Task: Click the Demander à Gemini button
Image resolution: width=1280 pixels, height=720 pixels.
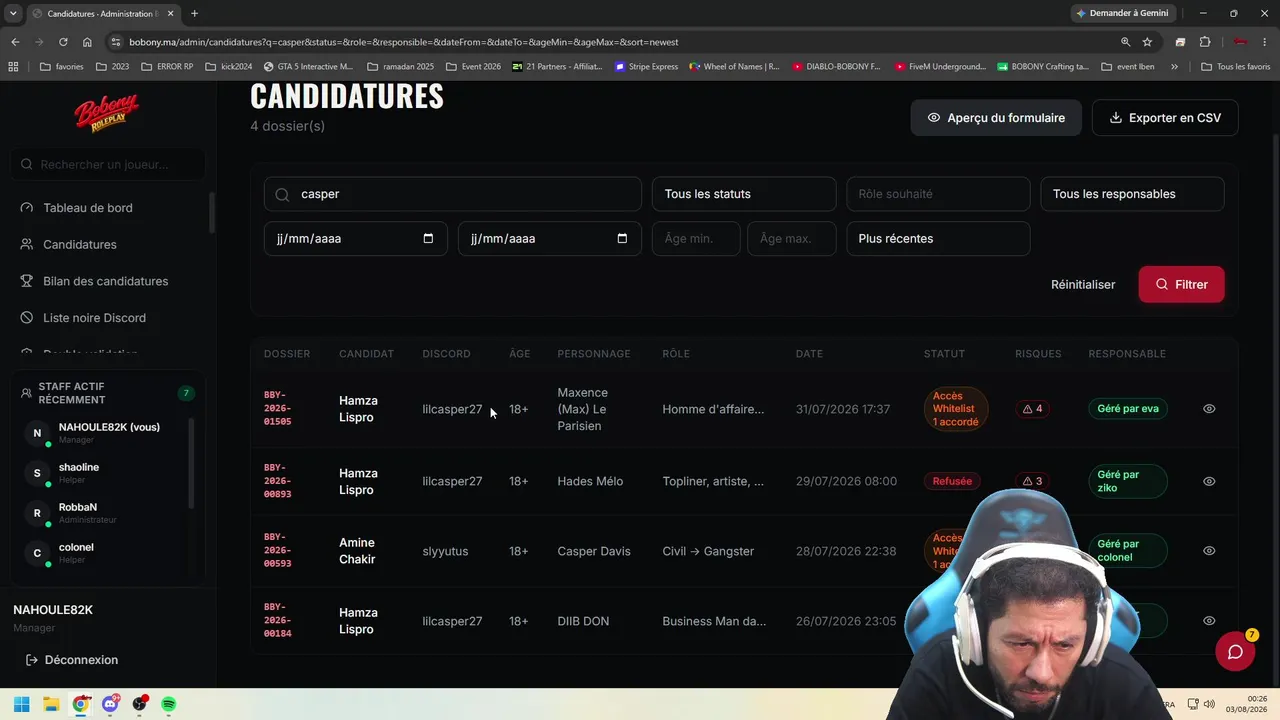Action: pos(1122,13)
